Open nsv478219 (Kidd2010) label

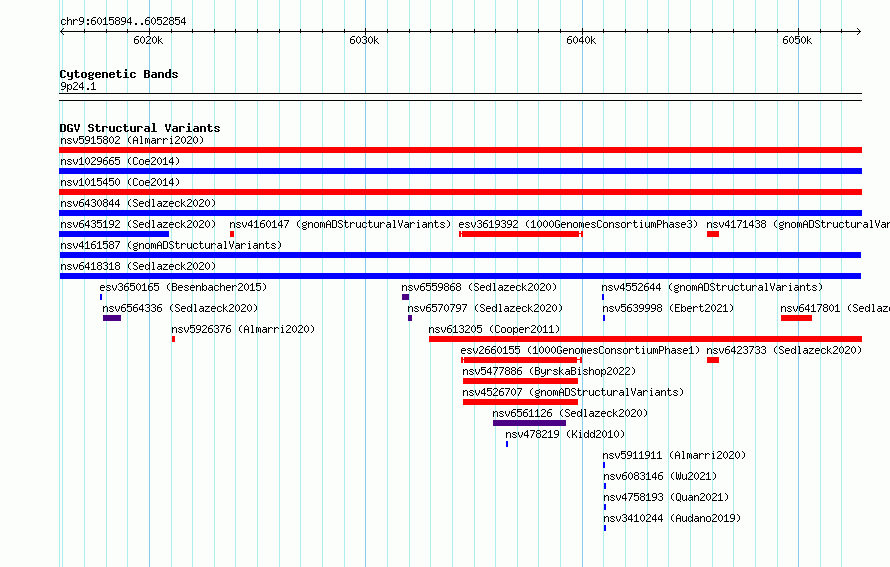click(x=565, y=434)
